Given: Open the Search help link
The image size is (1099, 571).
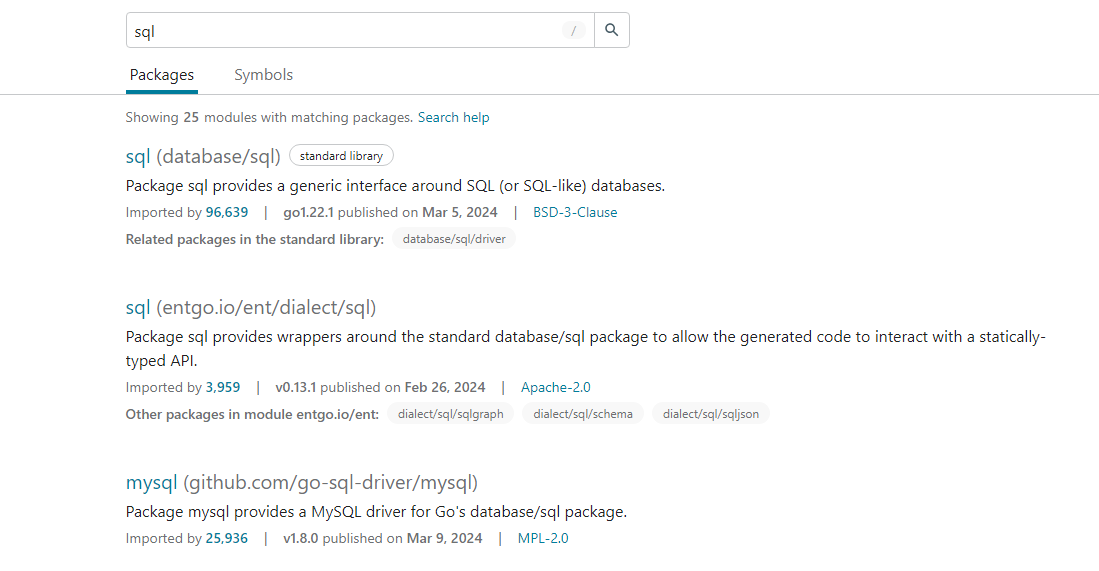Looking at the screenshot, I should pyautogui.click(x=453, y=118).
